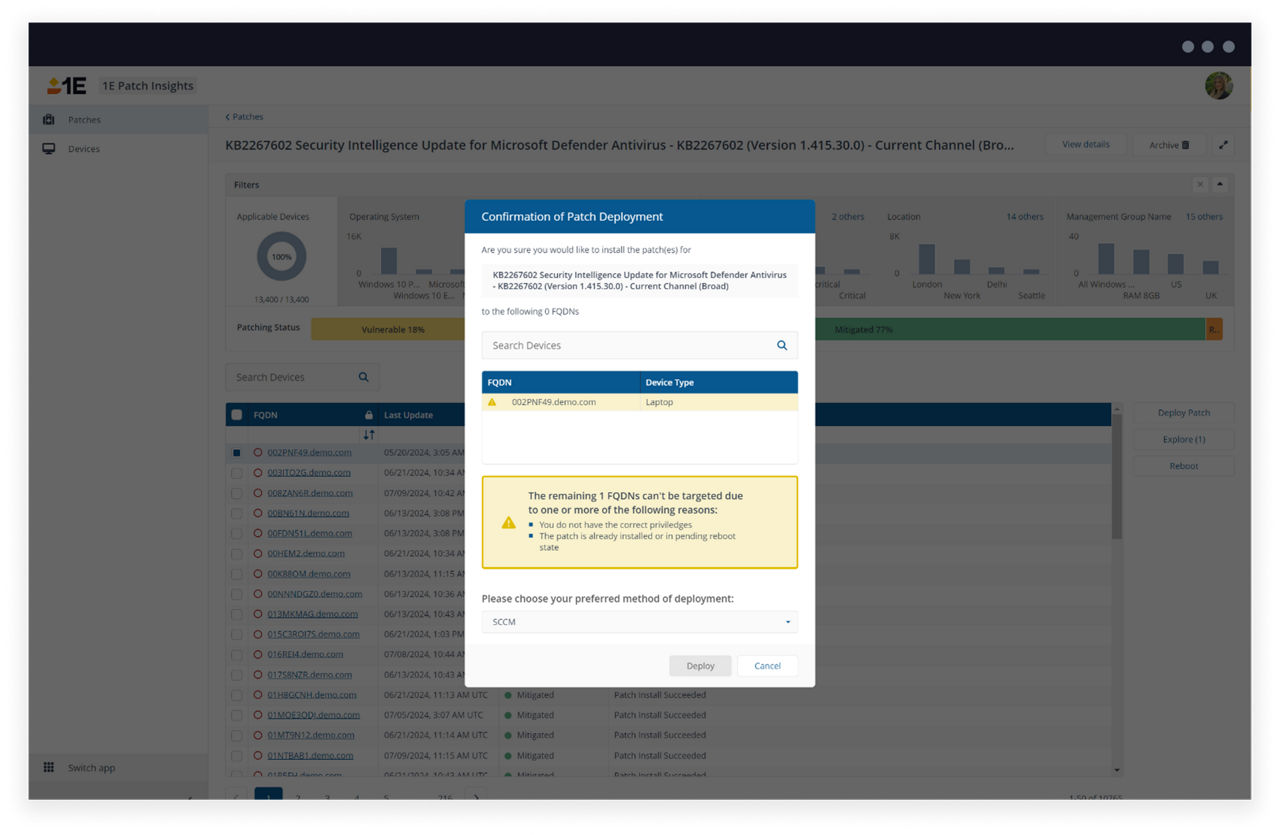This screenshot has height=835, width=1280.
Task: Open Patches in the left sidebar
Action: 118,120
